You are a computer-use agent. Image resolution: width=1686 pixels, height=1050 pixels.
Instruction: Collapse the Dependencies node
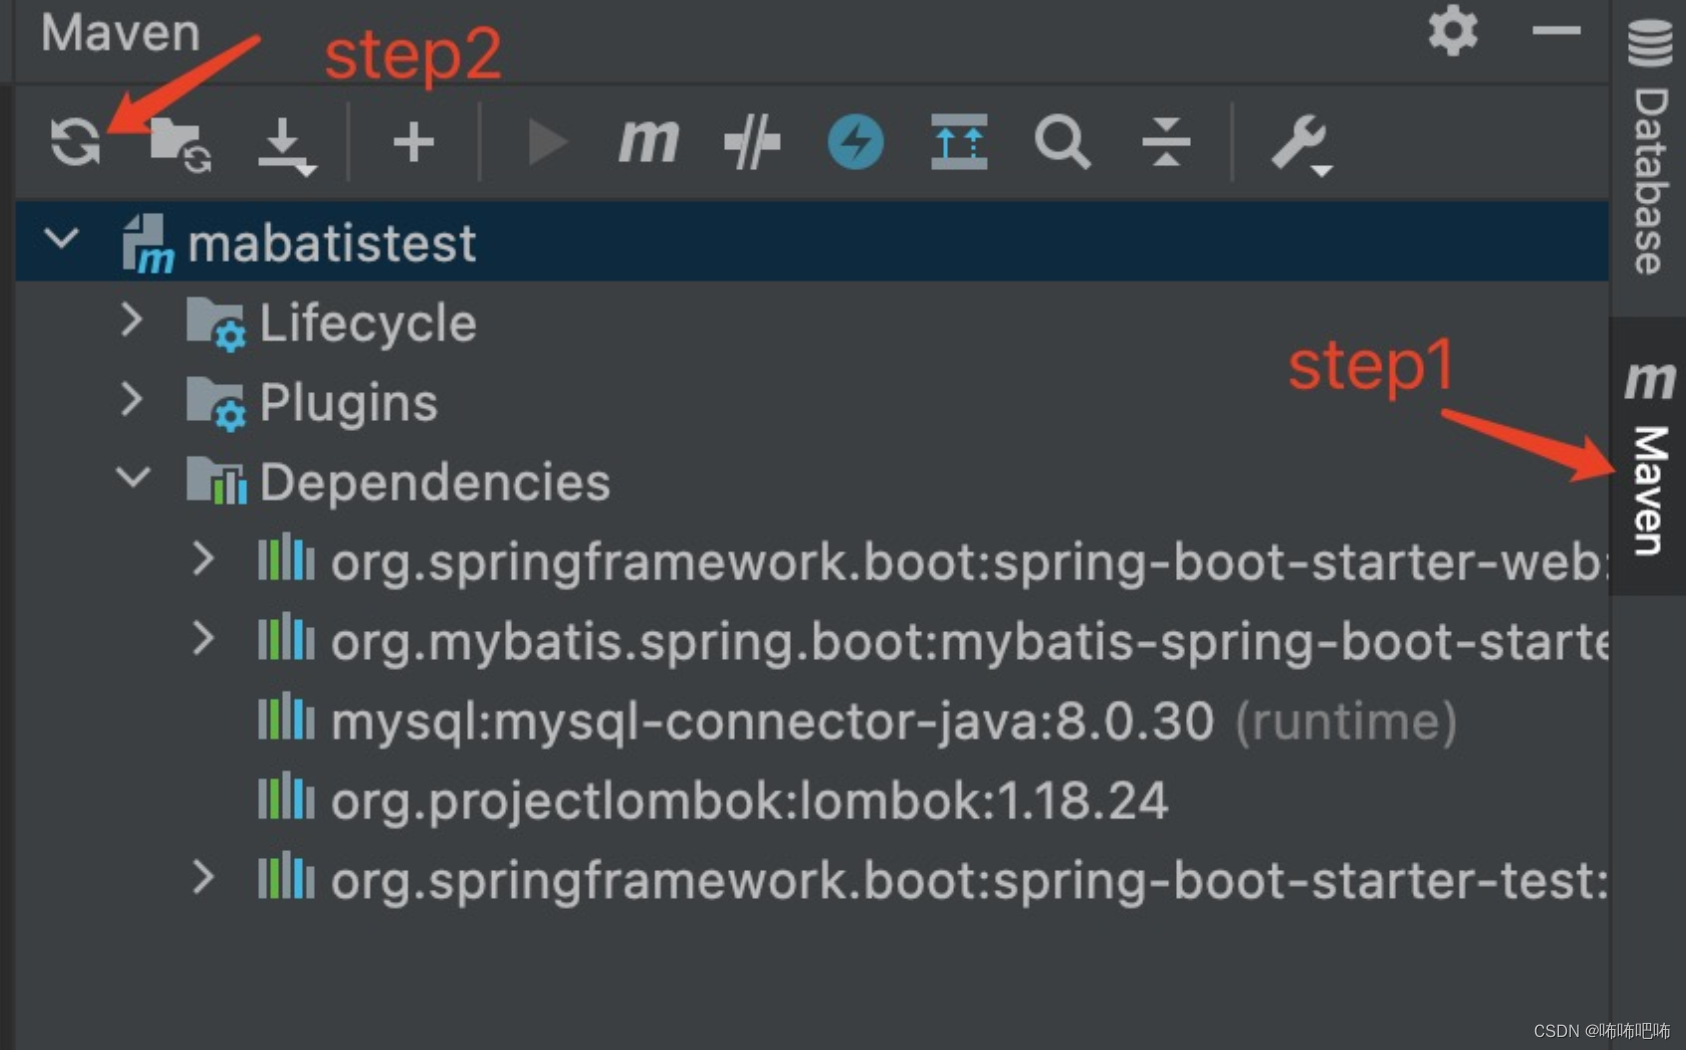click(x=133, y=477)
